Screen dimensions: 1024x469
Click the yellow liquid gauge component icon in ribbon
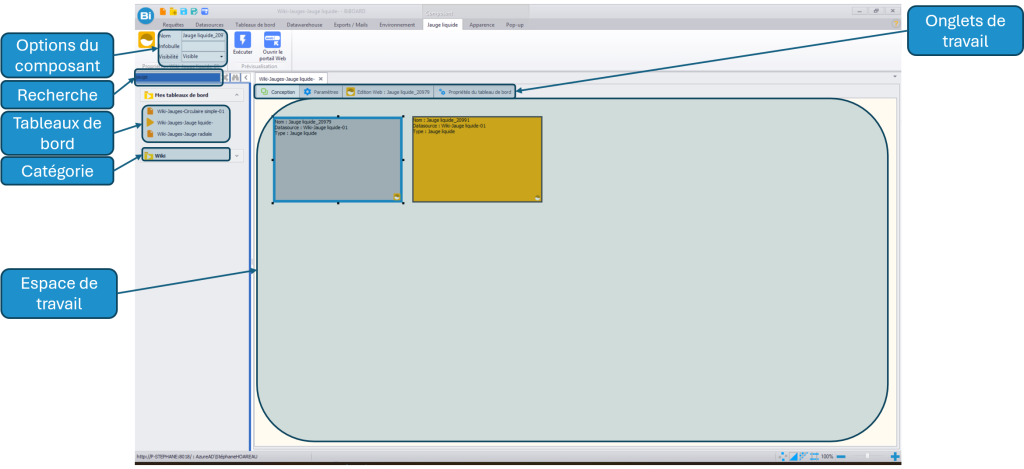[146, 40]
